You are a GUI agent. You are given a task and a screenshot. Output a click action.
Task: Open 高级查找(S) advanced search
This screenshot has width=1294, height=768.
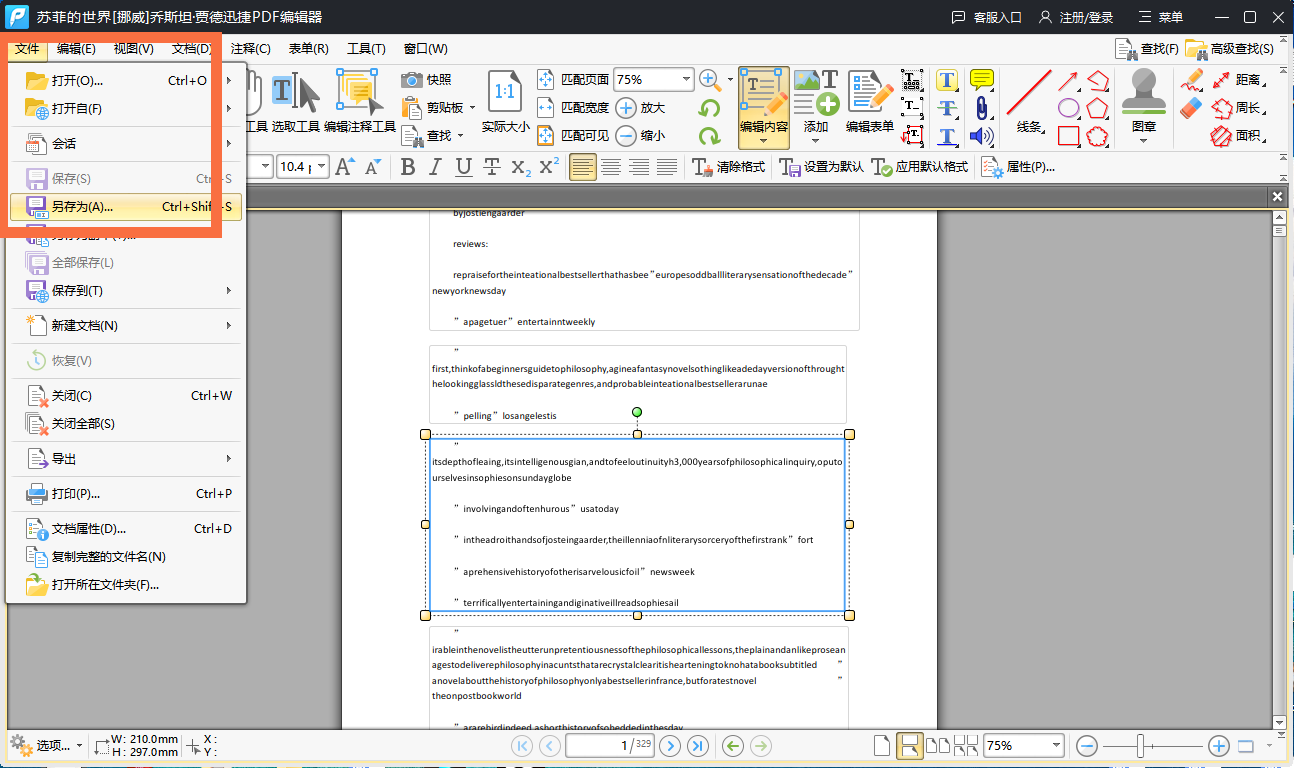[x=1230, y=48]
